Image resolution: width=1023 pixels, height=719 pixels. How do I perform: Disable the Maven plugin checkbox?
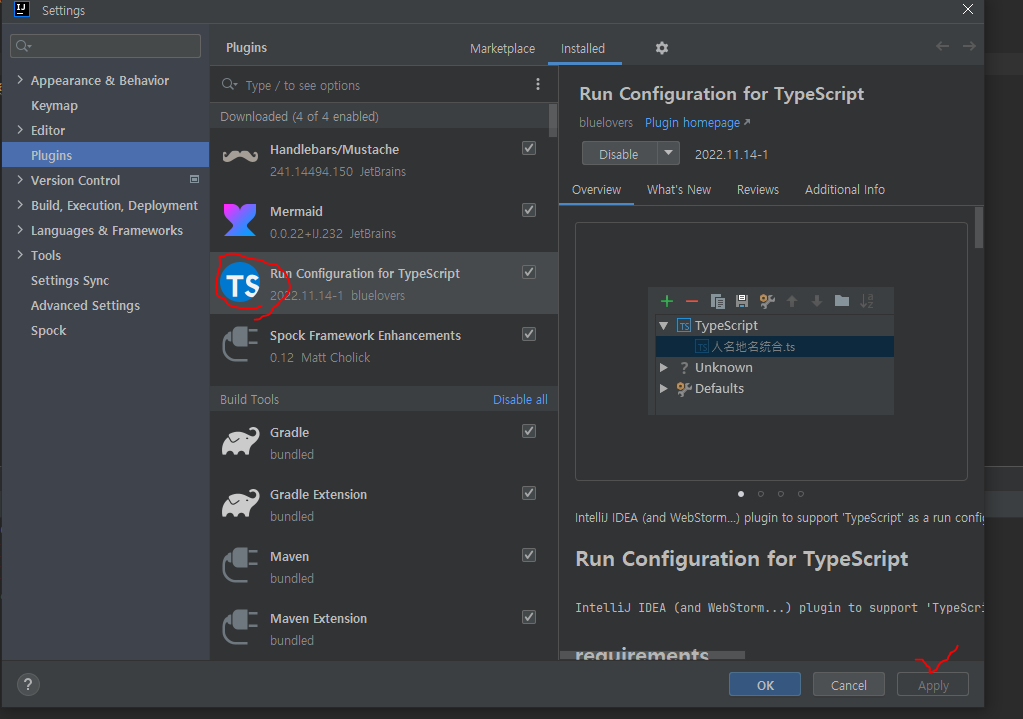pyautogui.click(x=529, y=555)
